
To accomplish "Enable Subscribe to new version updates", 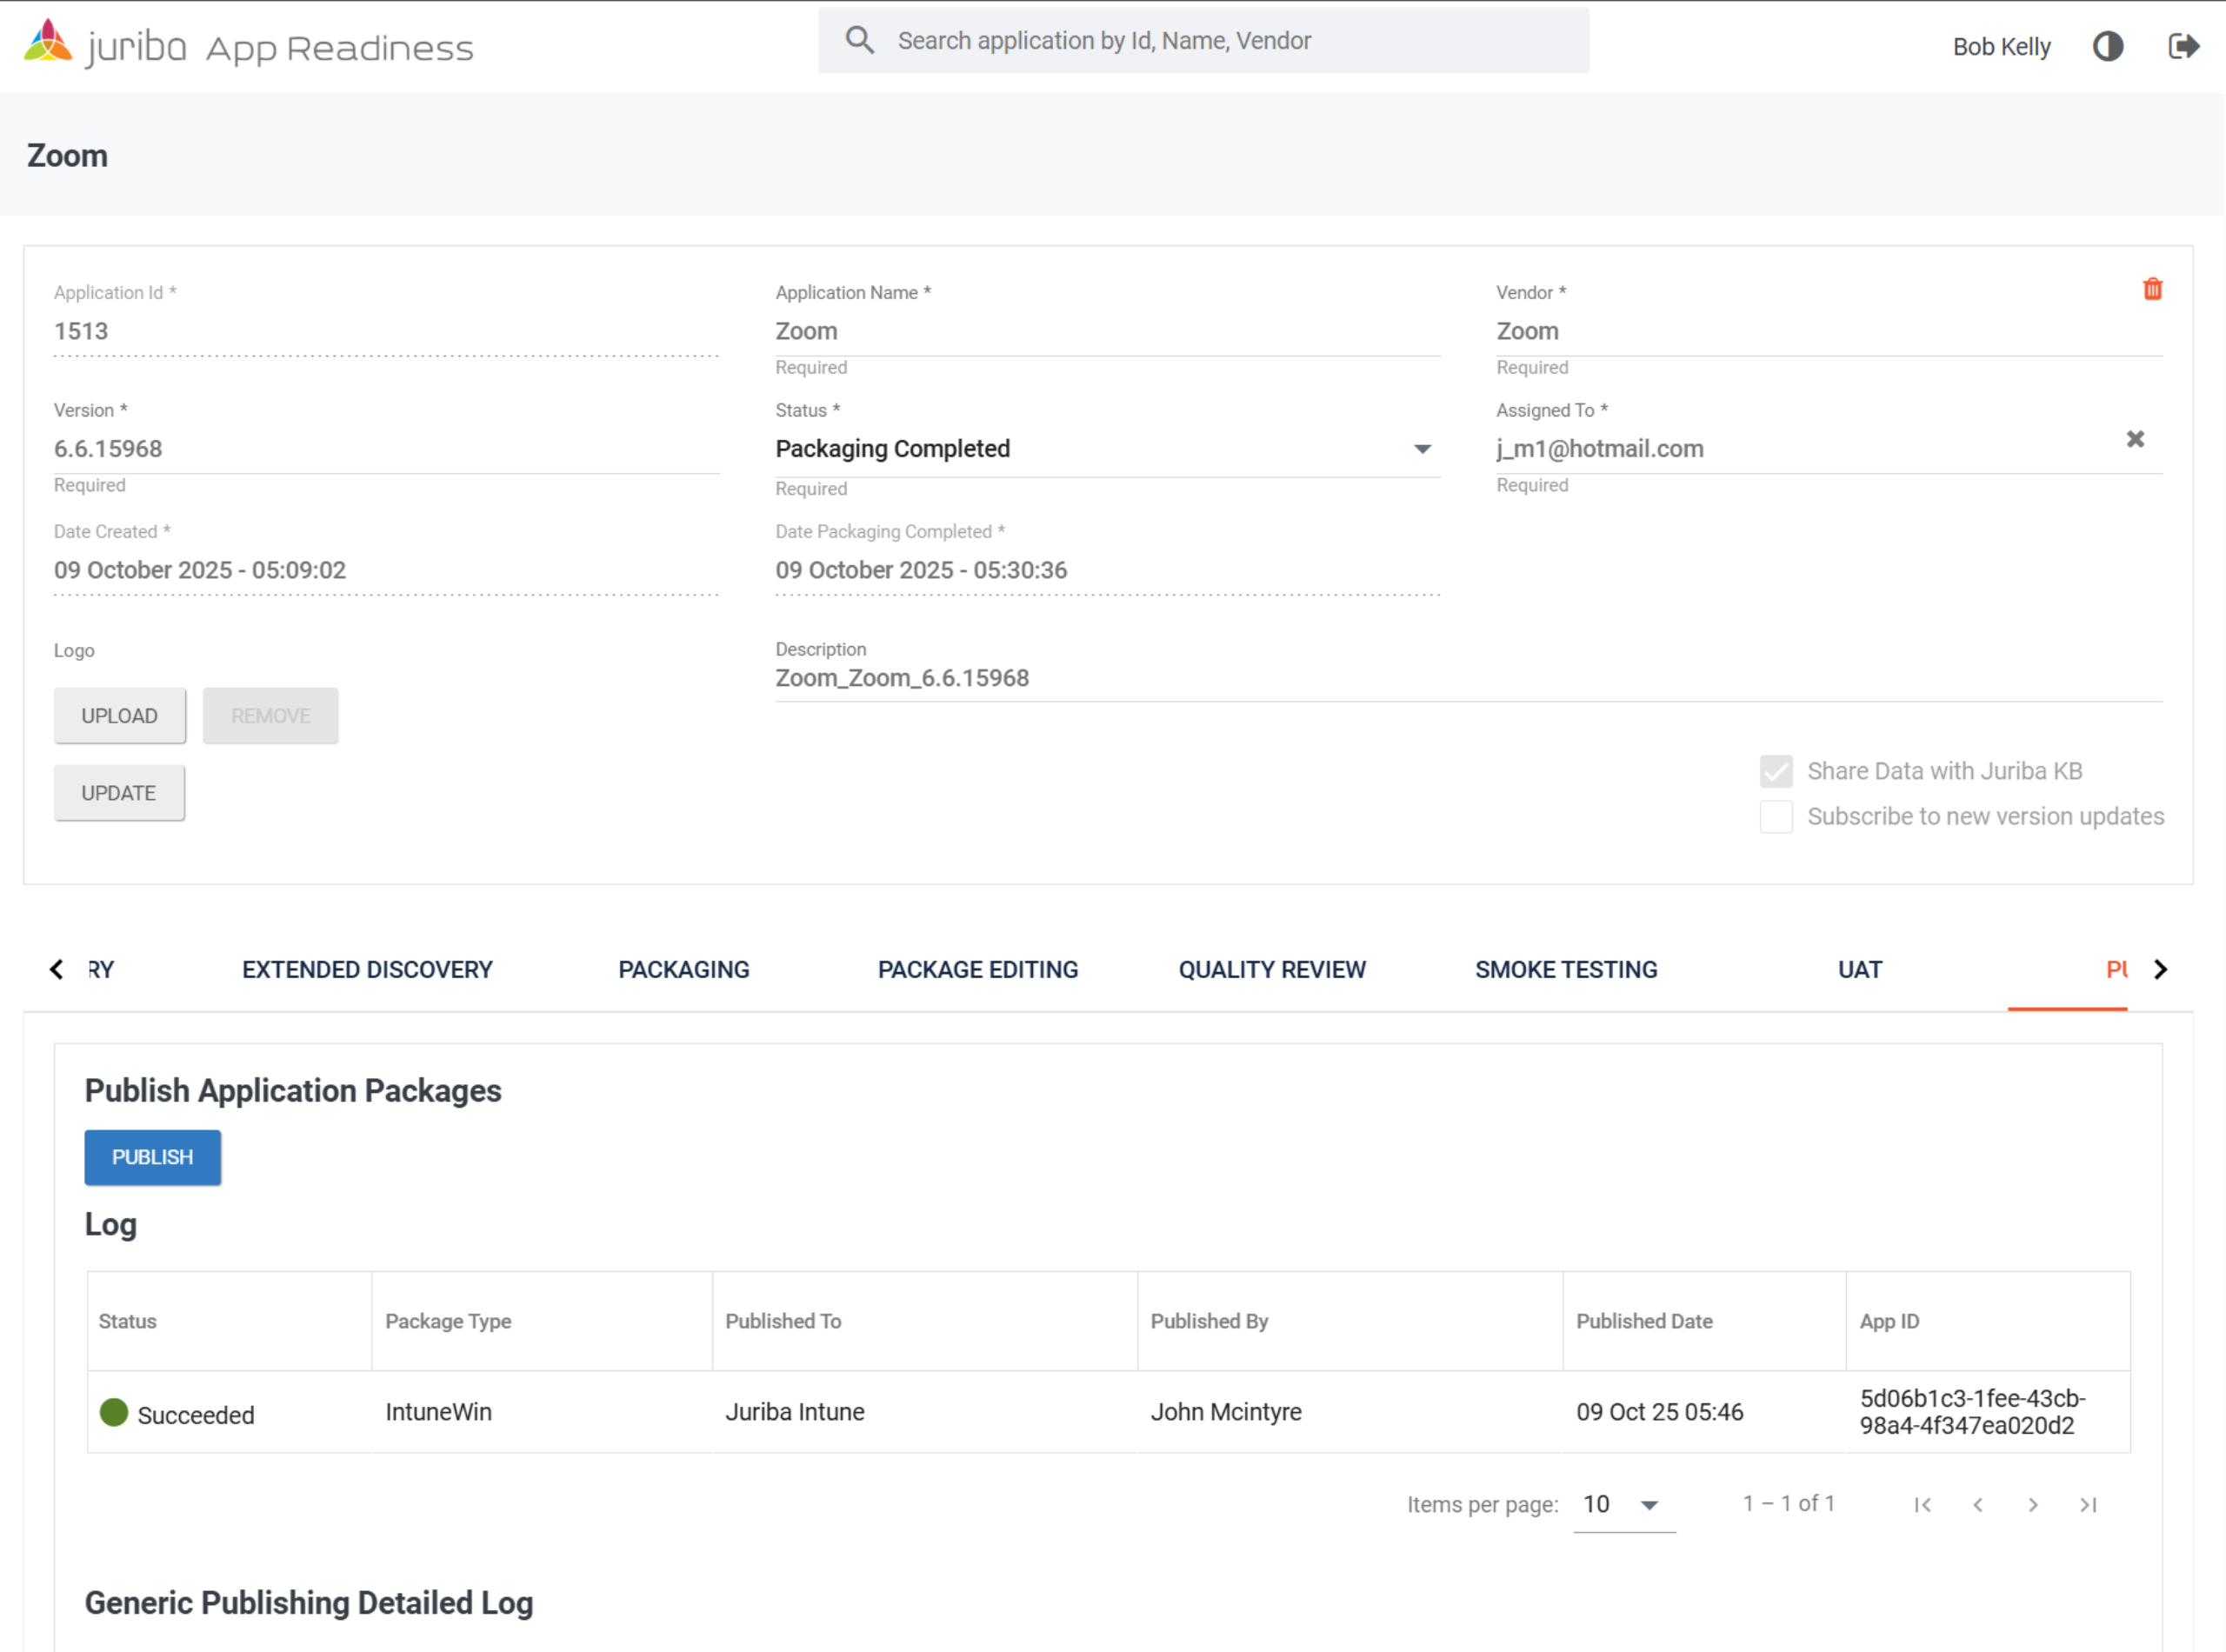I will click(x=1776, y=816).
